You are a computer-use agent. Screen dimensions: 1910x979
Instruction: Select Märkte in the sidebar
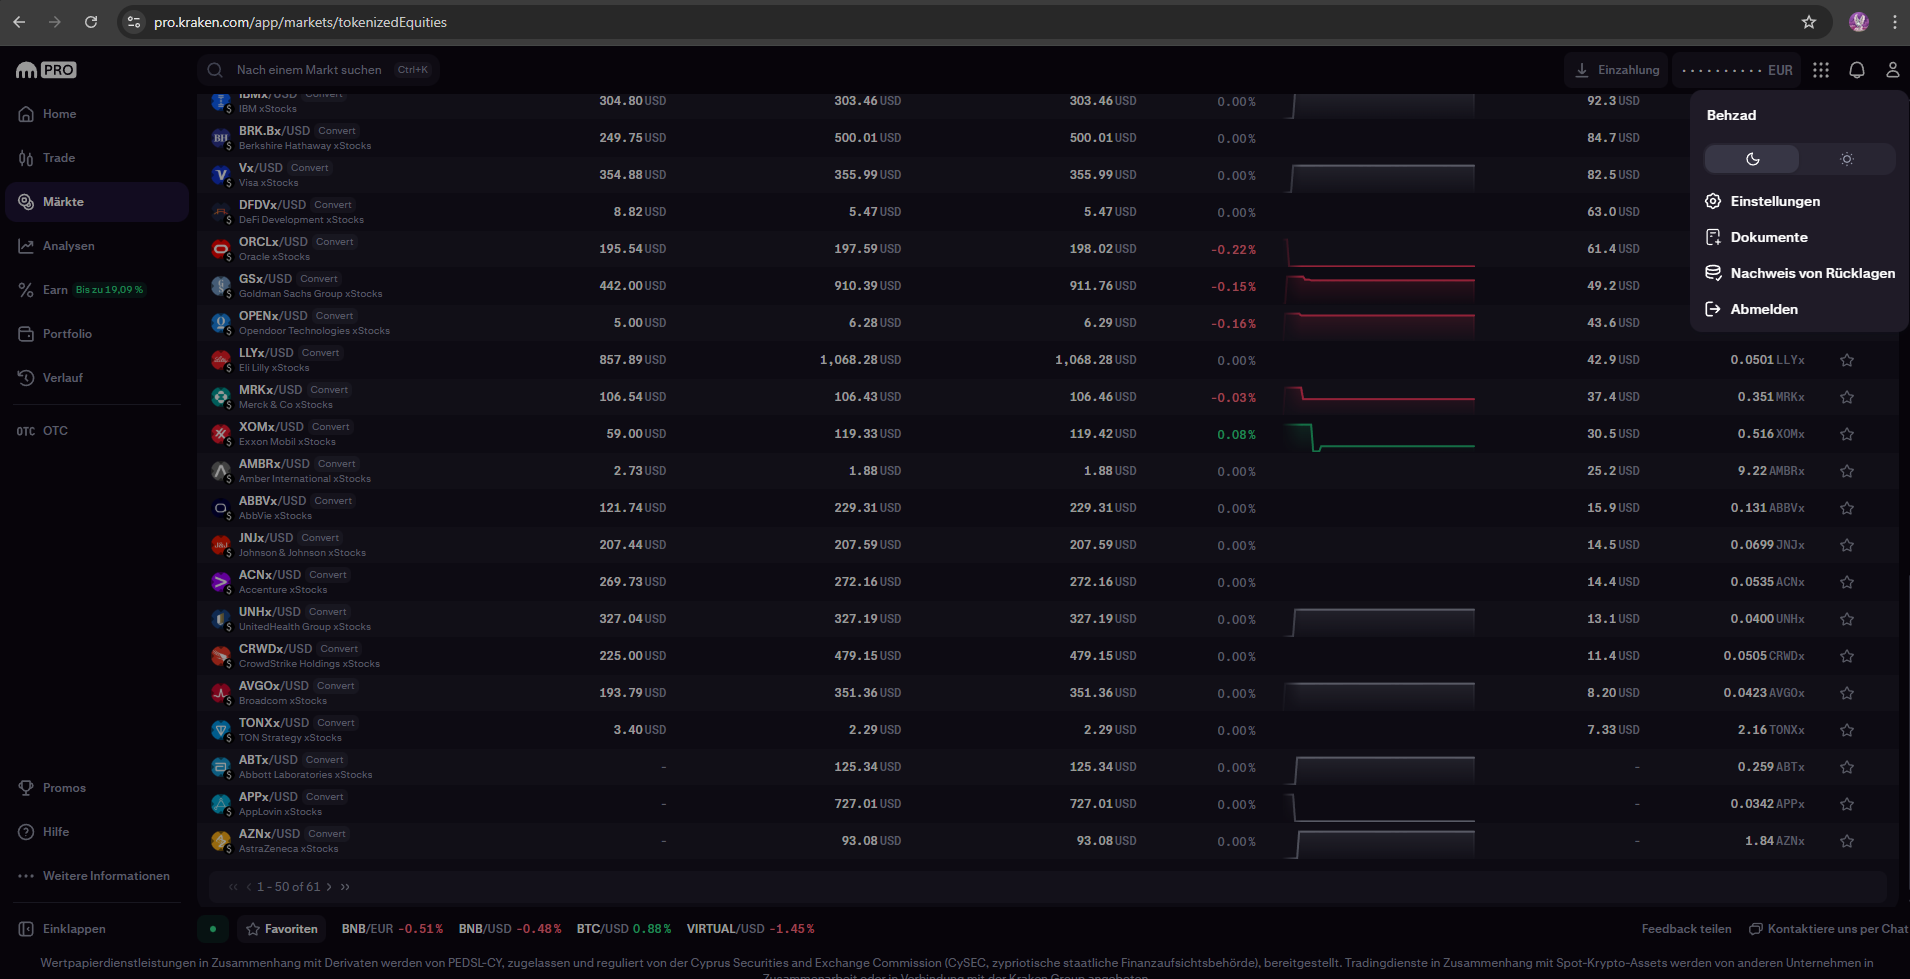click(x=96, y=202)
